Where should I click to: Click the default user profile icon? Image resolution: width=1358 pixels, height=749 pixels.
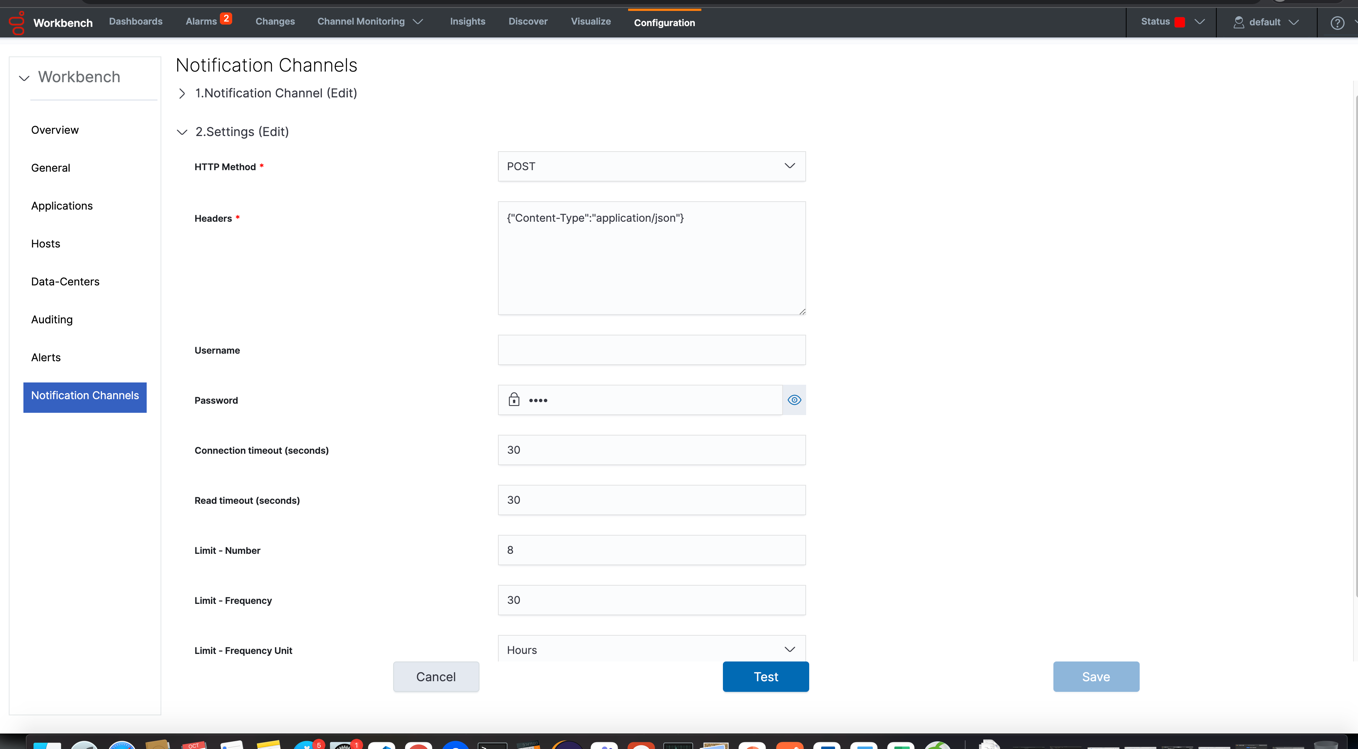(x=1238, y=22)
